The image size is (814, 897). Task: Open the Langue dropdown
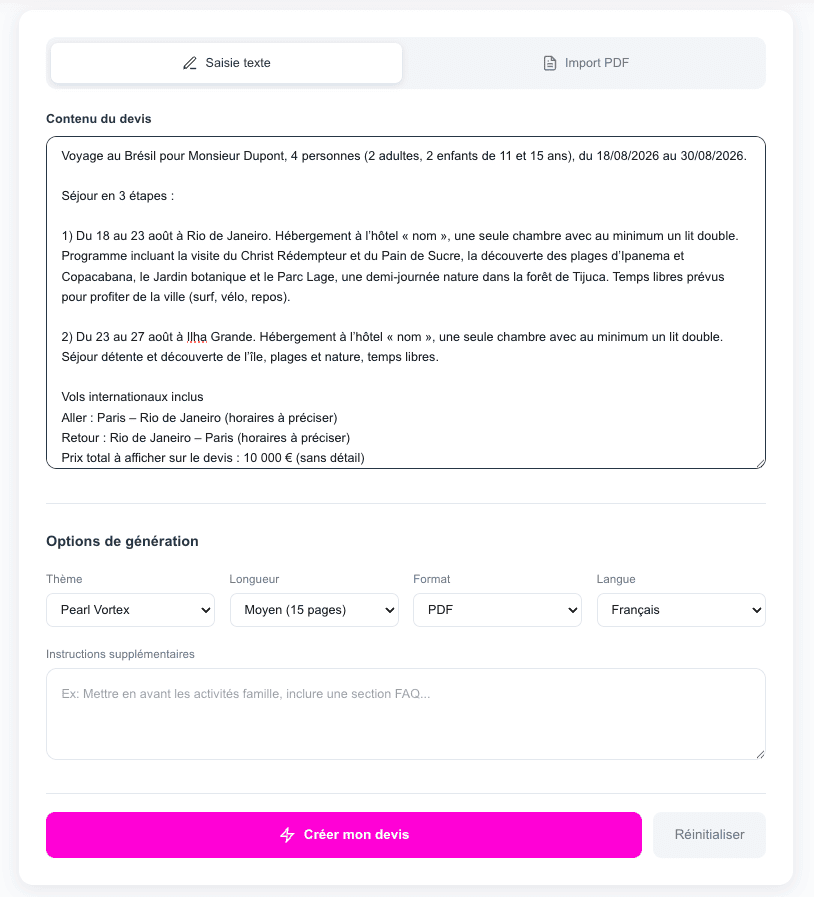coord(680,610)
